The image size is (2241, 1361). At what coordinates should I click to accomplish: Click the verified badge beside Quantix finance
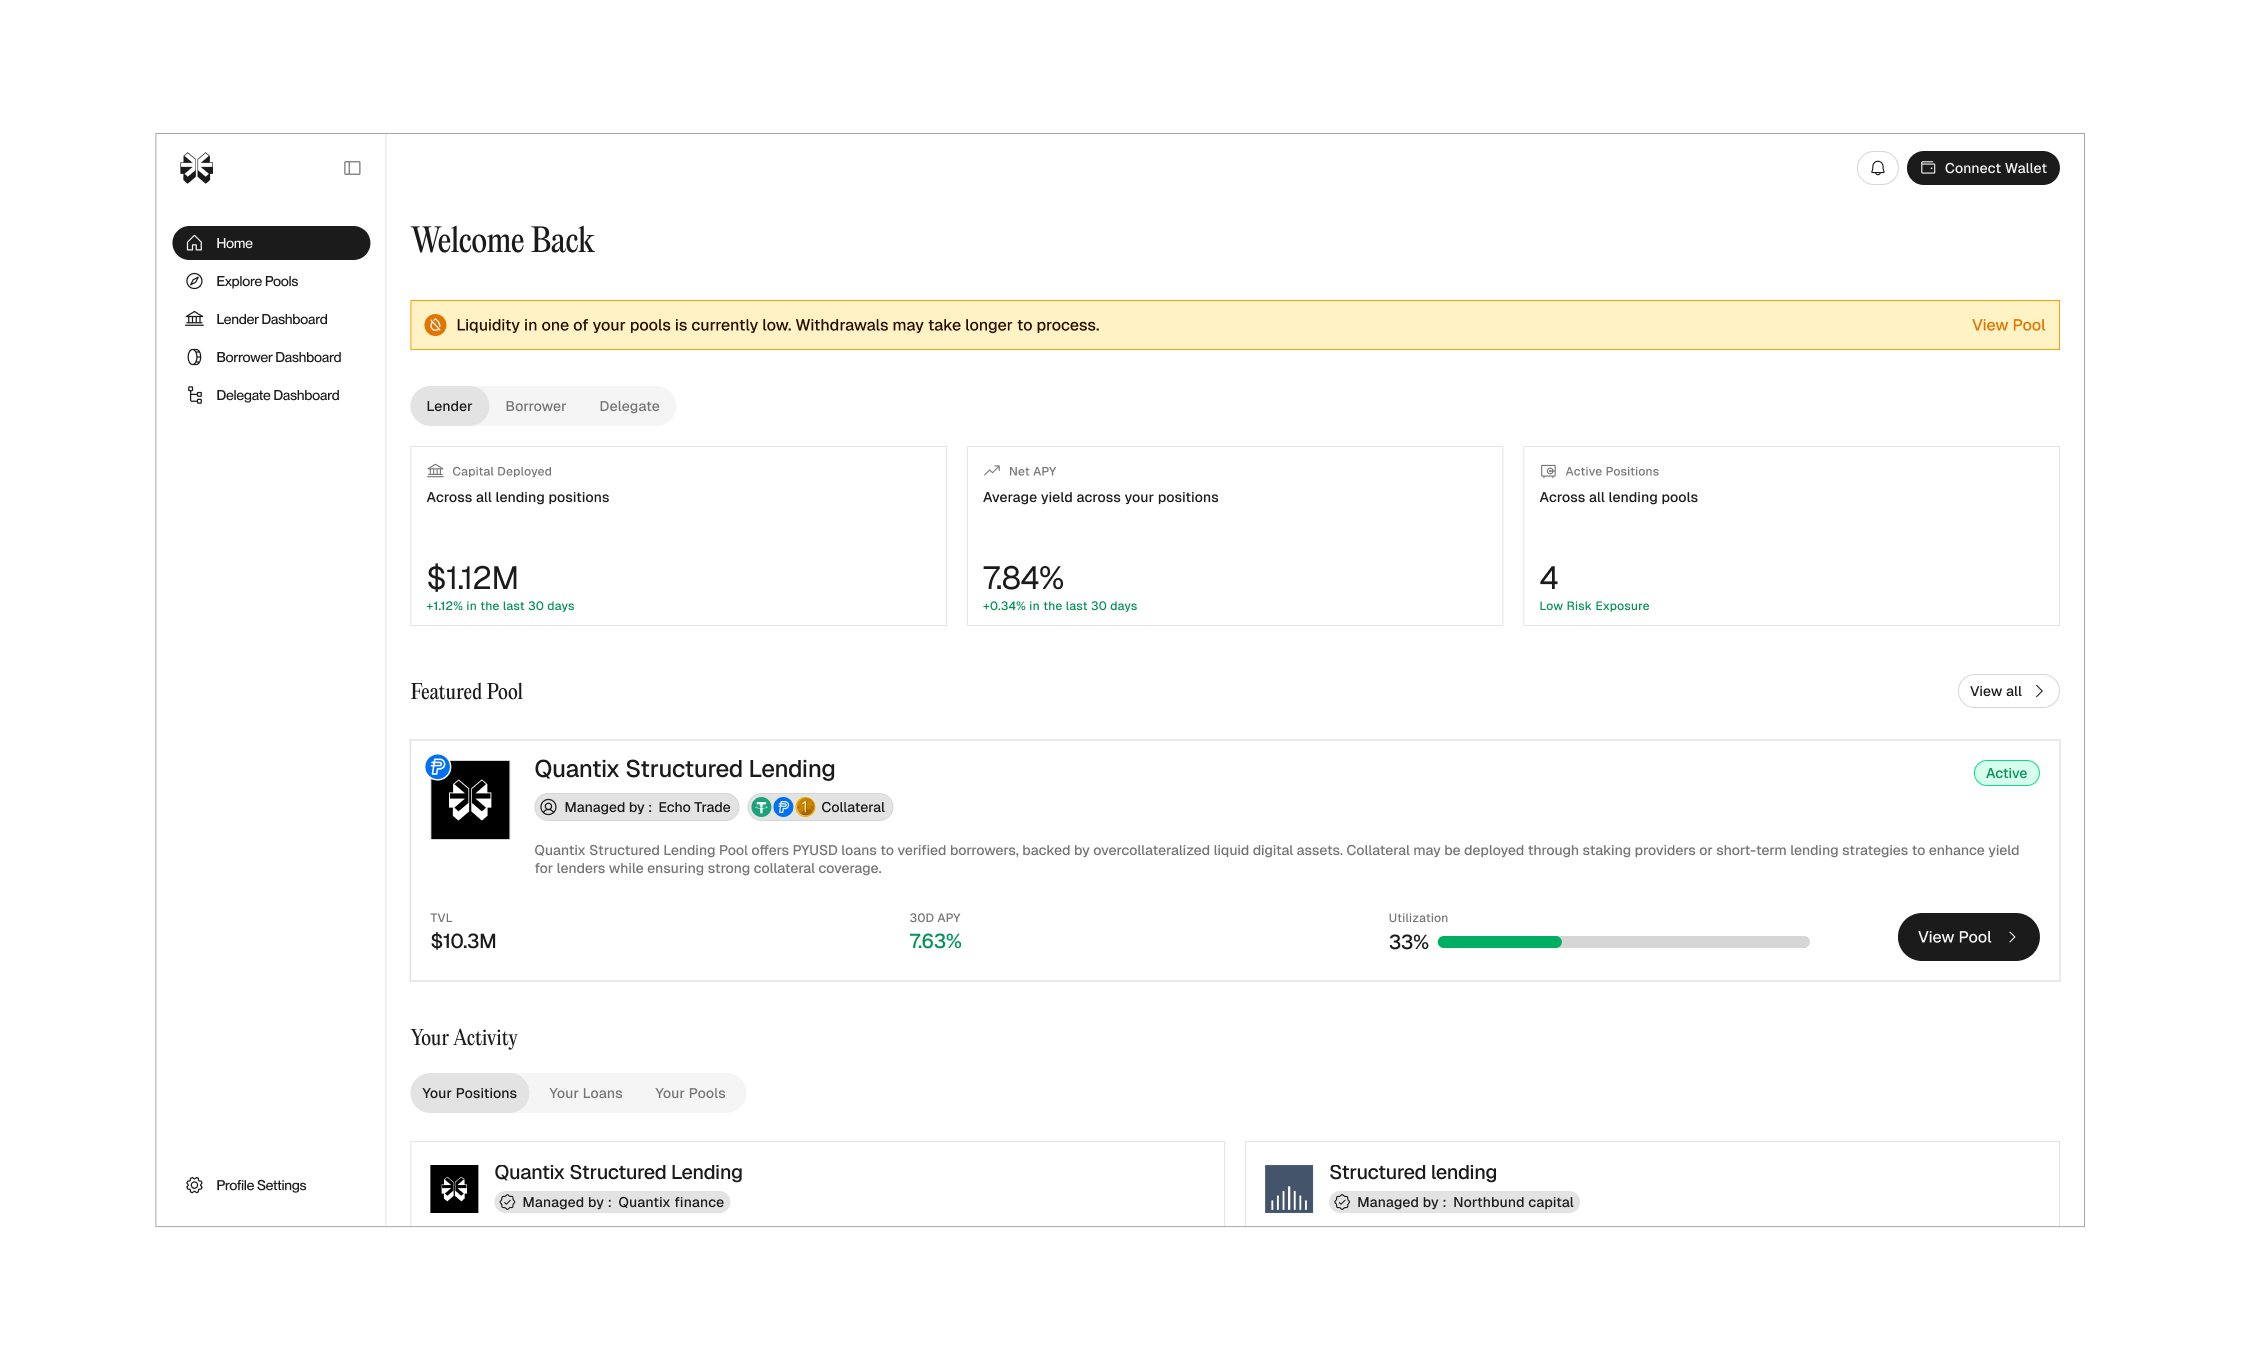click(508, 1202)
